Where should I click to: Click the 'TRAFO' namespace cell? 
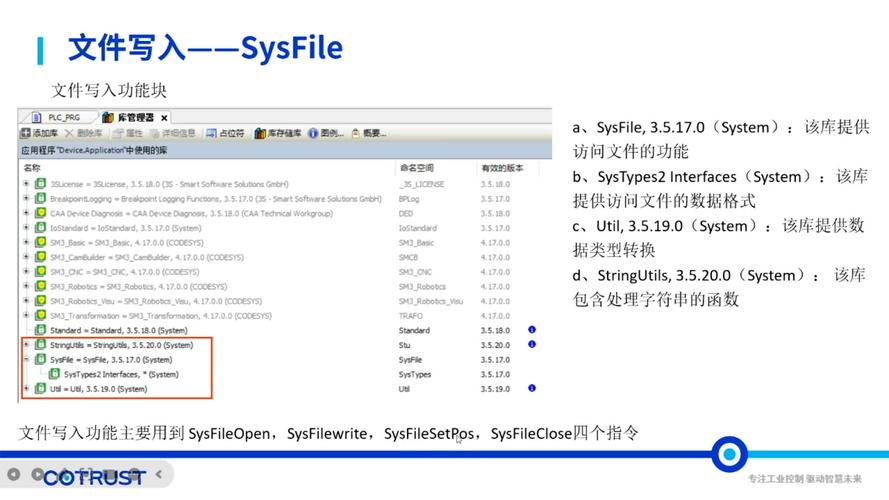point(410,316)
